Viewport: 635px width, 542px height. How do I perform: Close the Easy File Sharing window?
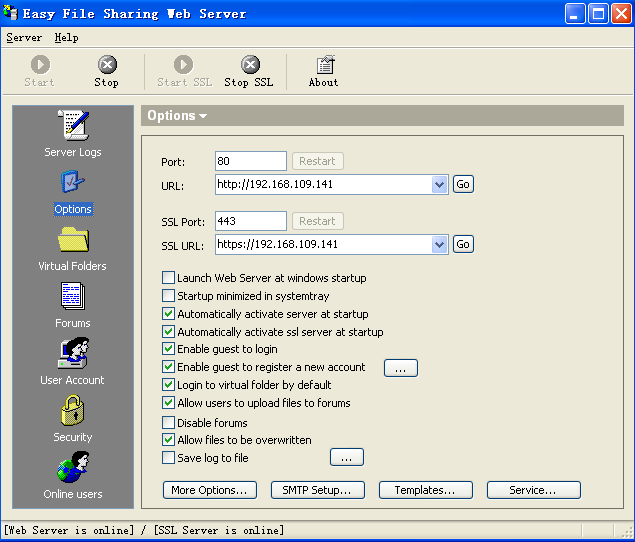coord(621,14)
